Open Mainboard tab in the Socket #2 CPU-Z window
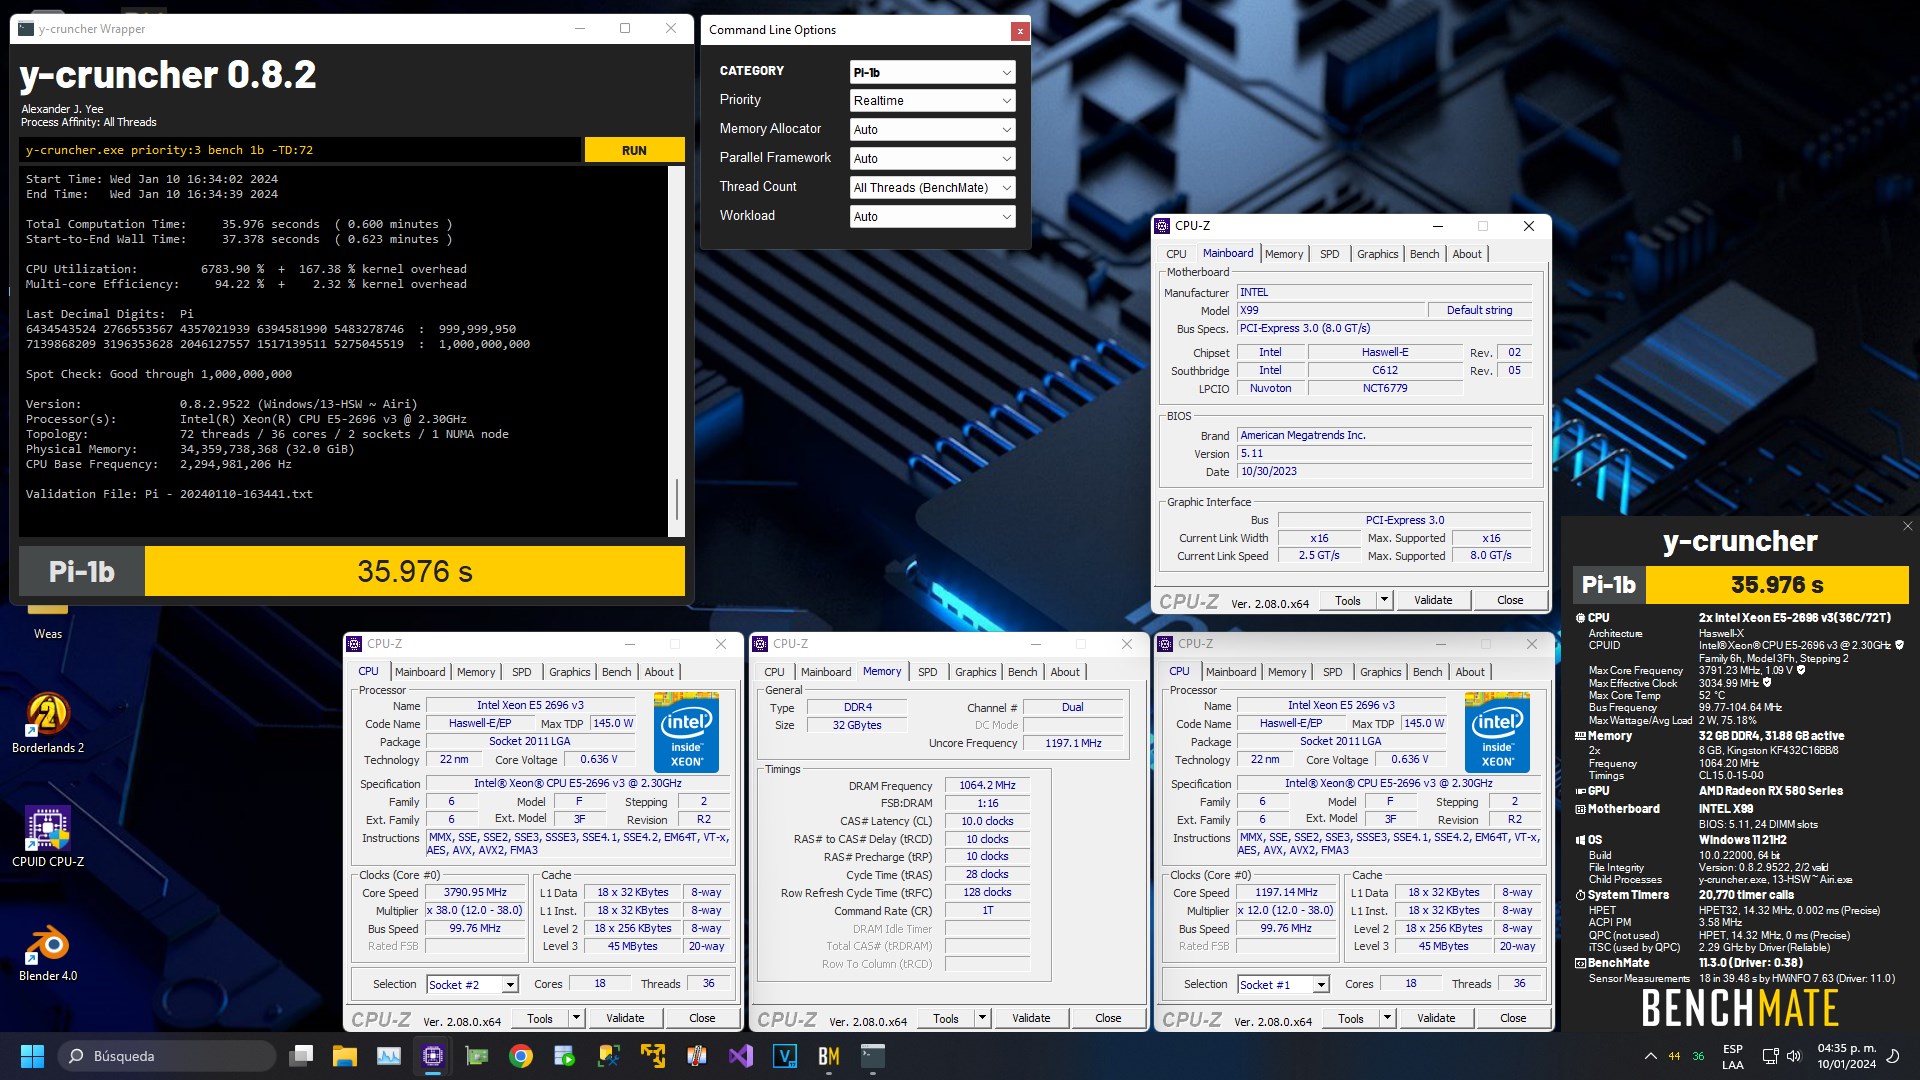 click(x=420, y=672)
